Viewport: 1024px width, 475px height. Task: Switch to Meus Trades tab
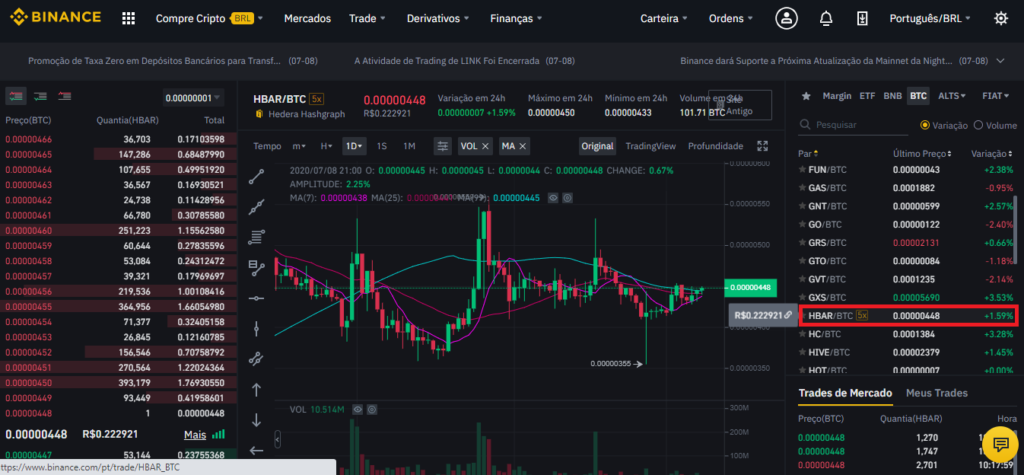tap(936, 393)
